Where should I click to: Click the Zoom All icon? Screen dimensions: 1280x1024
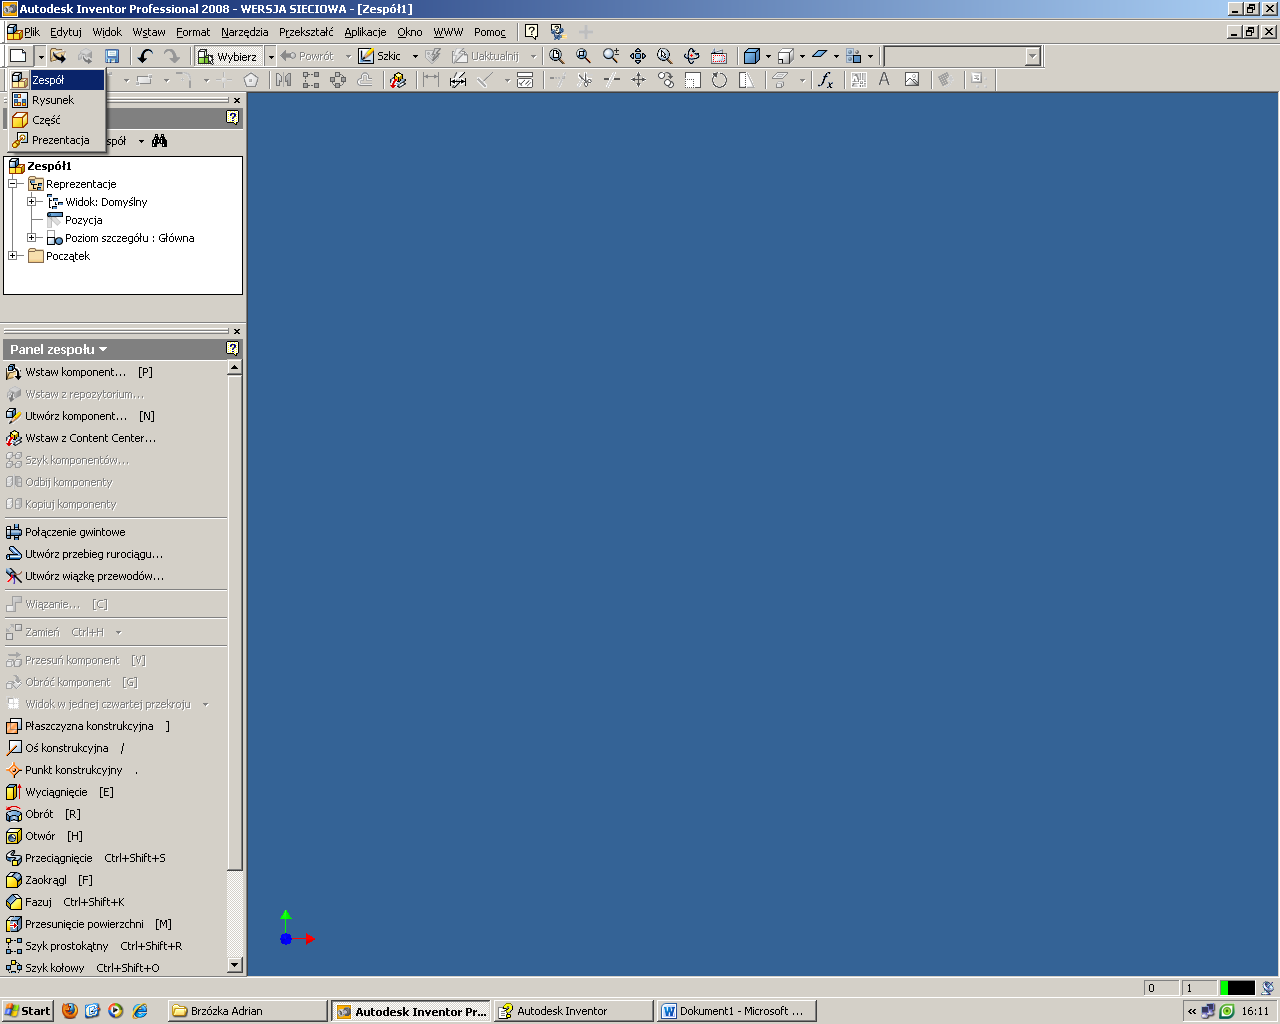(x=557, y=56)
